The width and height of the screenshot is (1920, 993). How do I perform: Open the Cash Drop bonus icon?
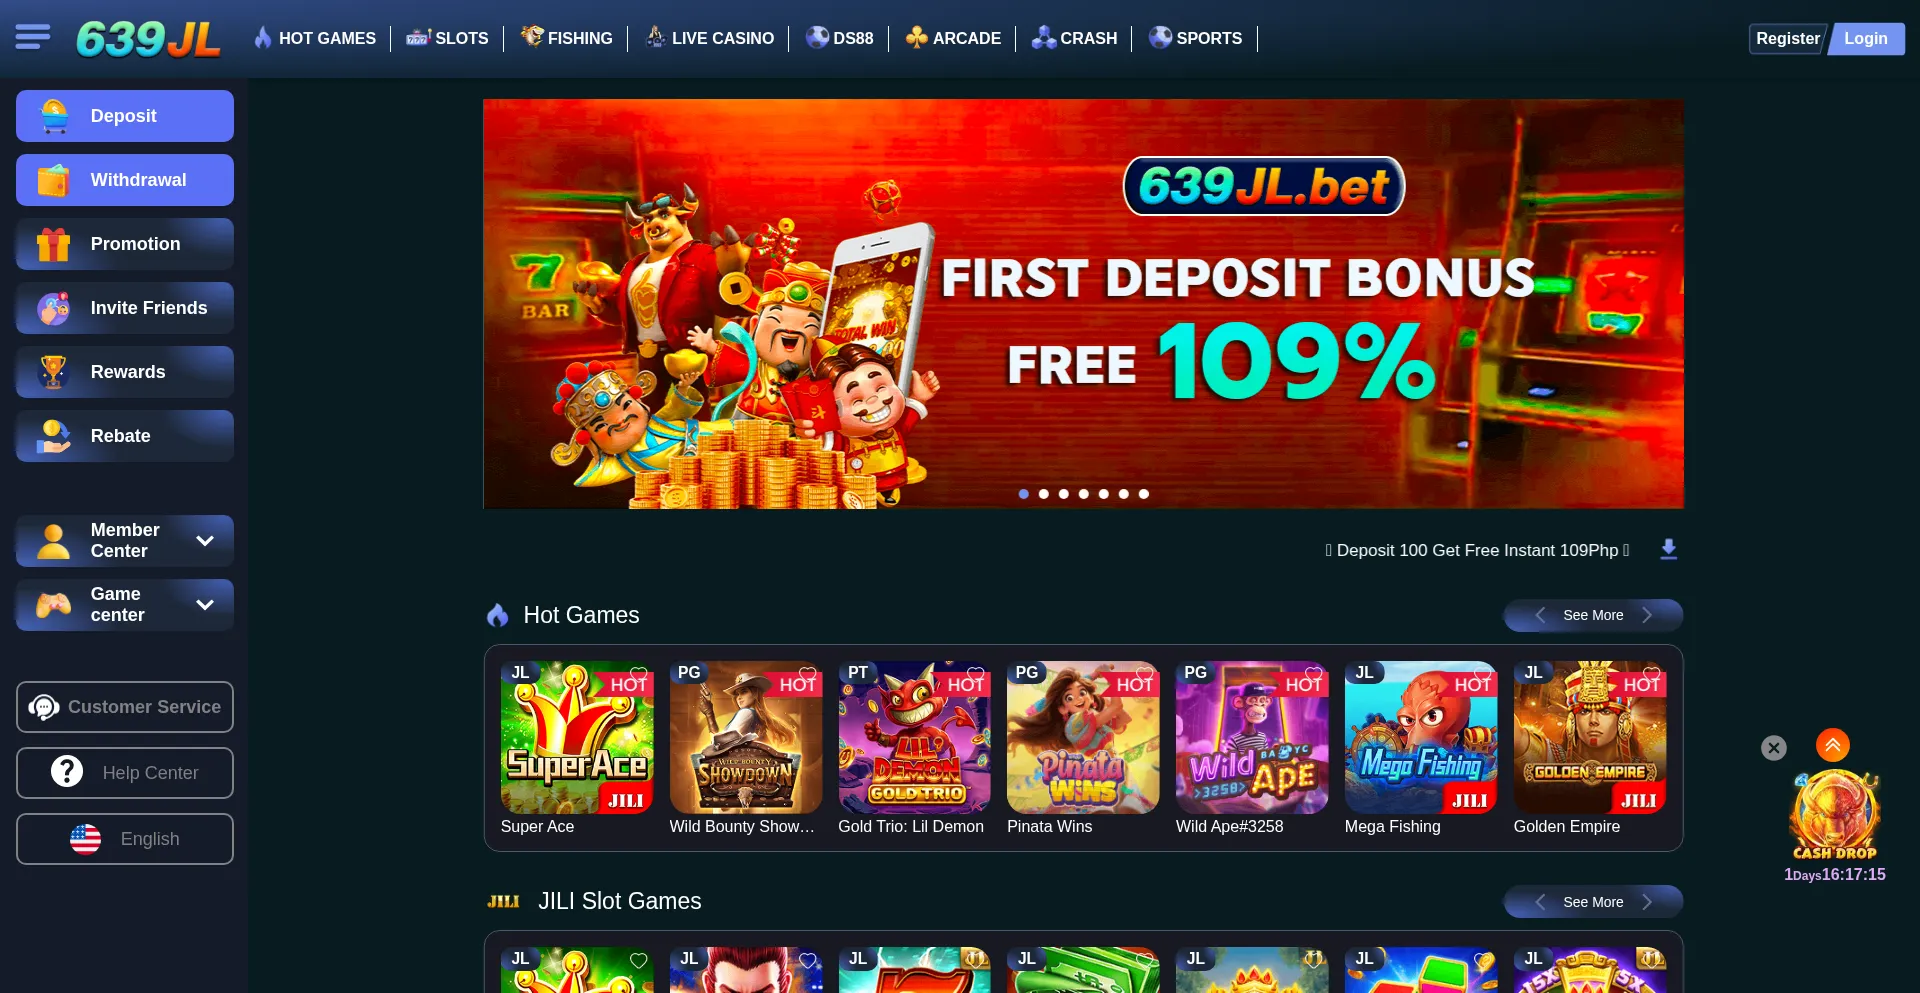click(x=1834, y=815)
